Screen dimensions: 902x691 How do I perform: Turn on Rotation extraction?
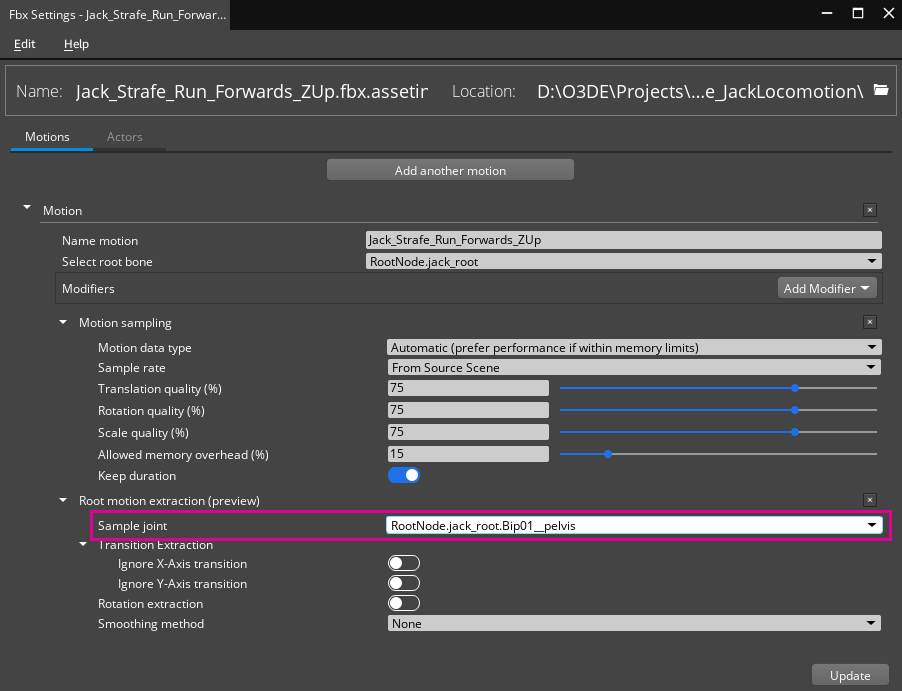pos(404,603)
